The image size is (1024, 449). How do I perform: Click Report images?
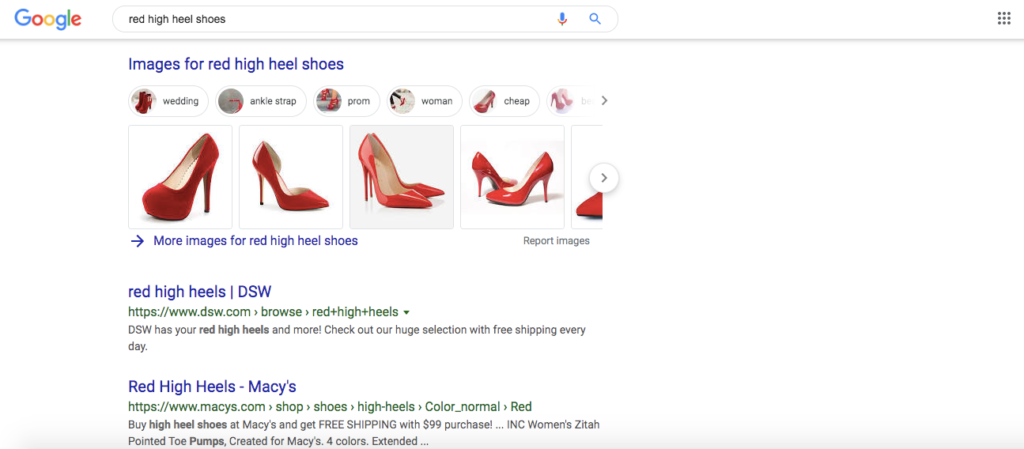556,241
